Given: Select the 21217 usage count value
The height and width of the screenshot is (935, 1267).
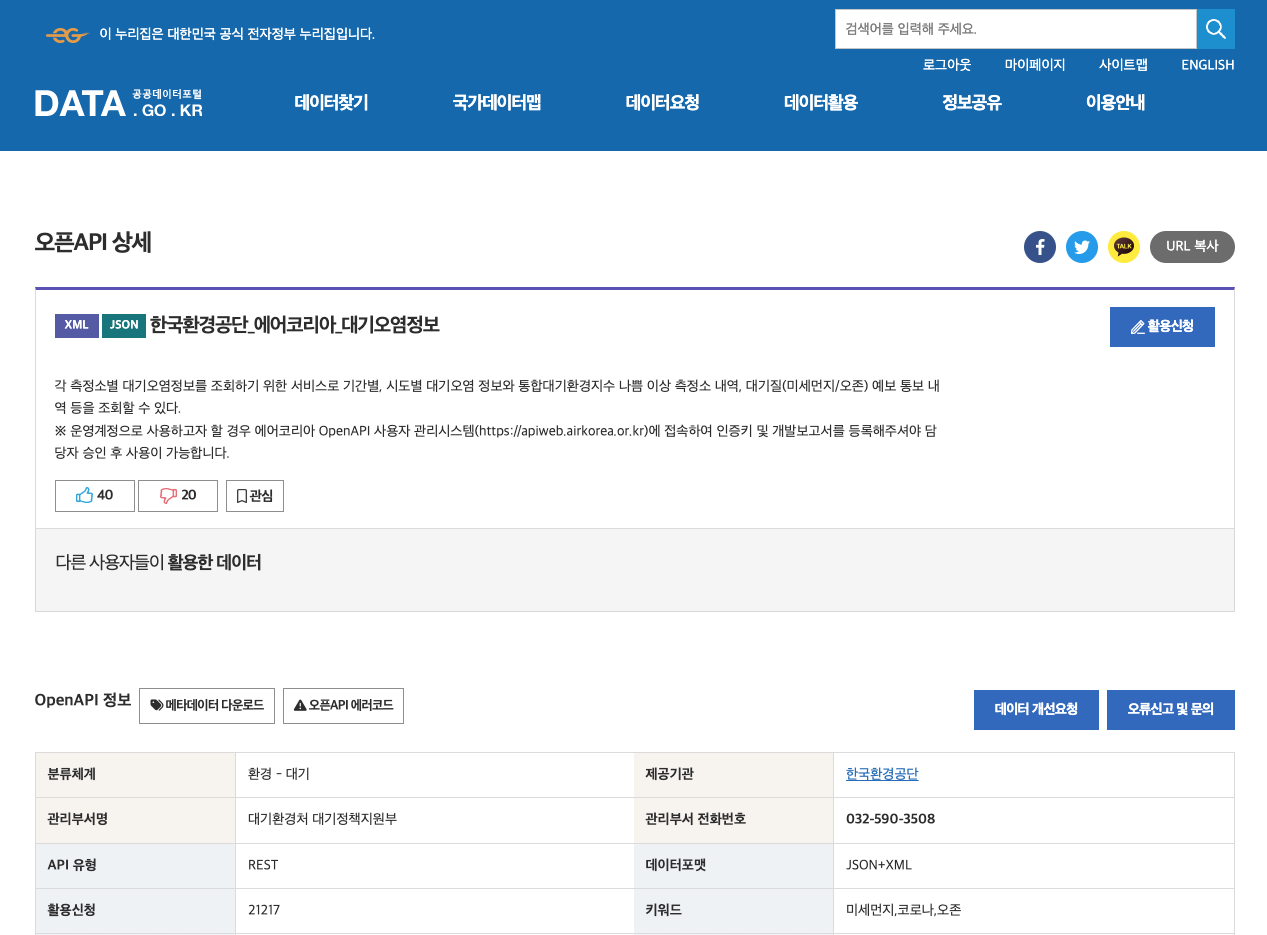Looking at the screenshot, I should (264, 910).
